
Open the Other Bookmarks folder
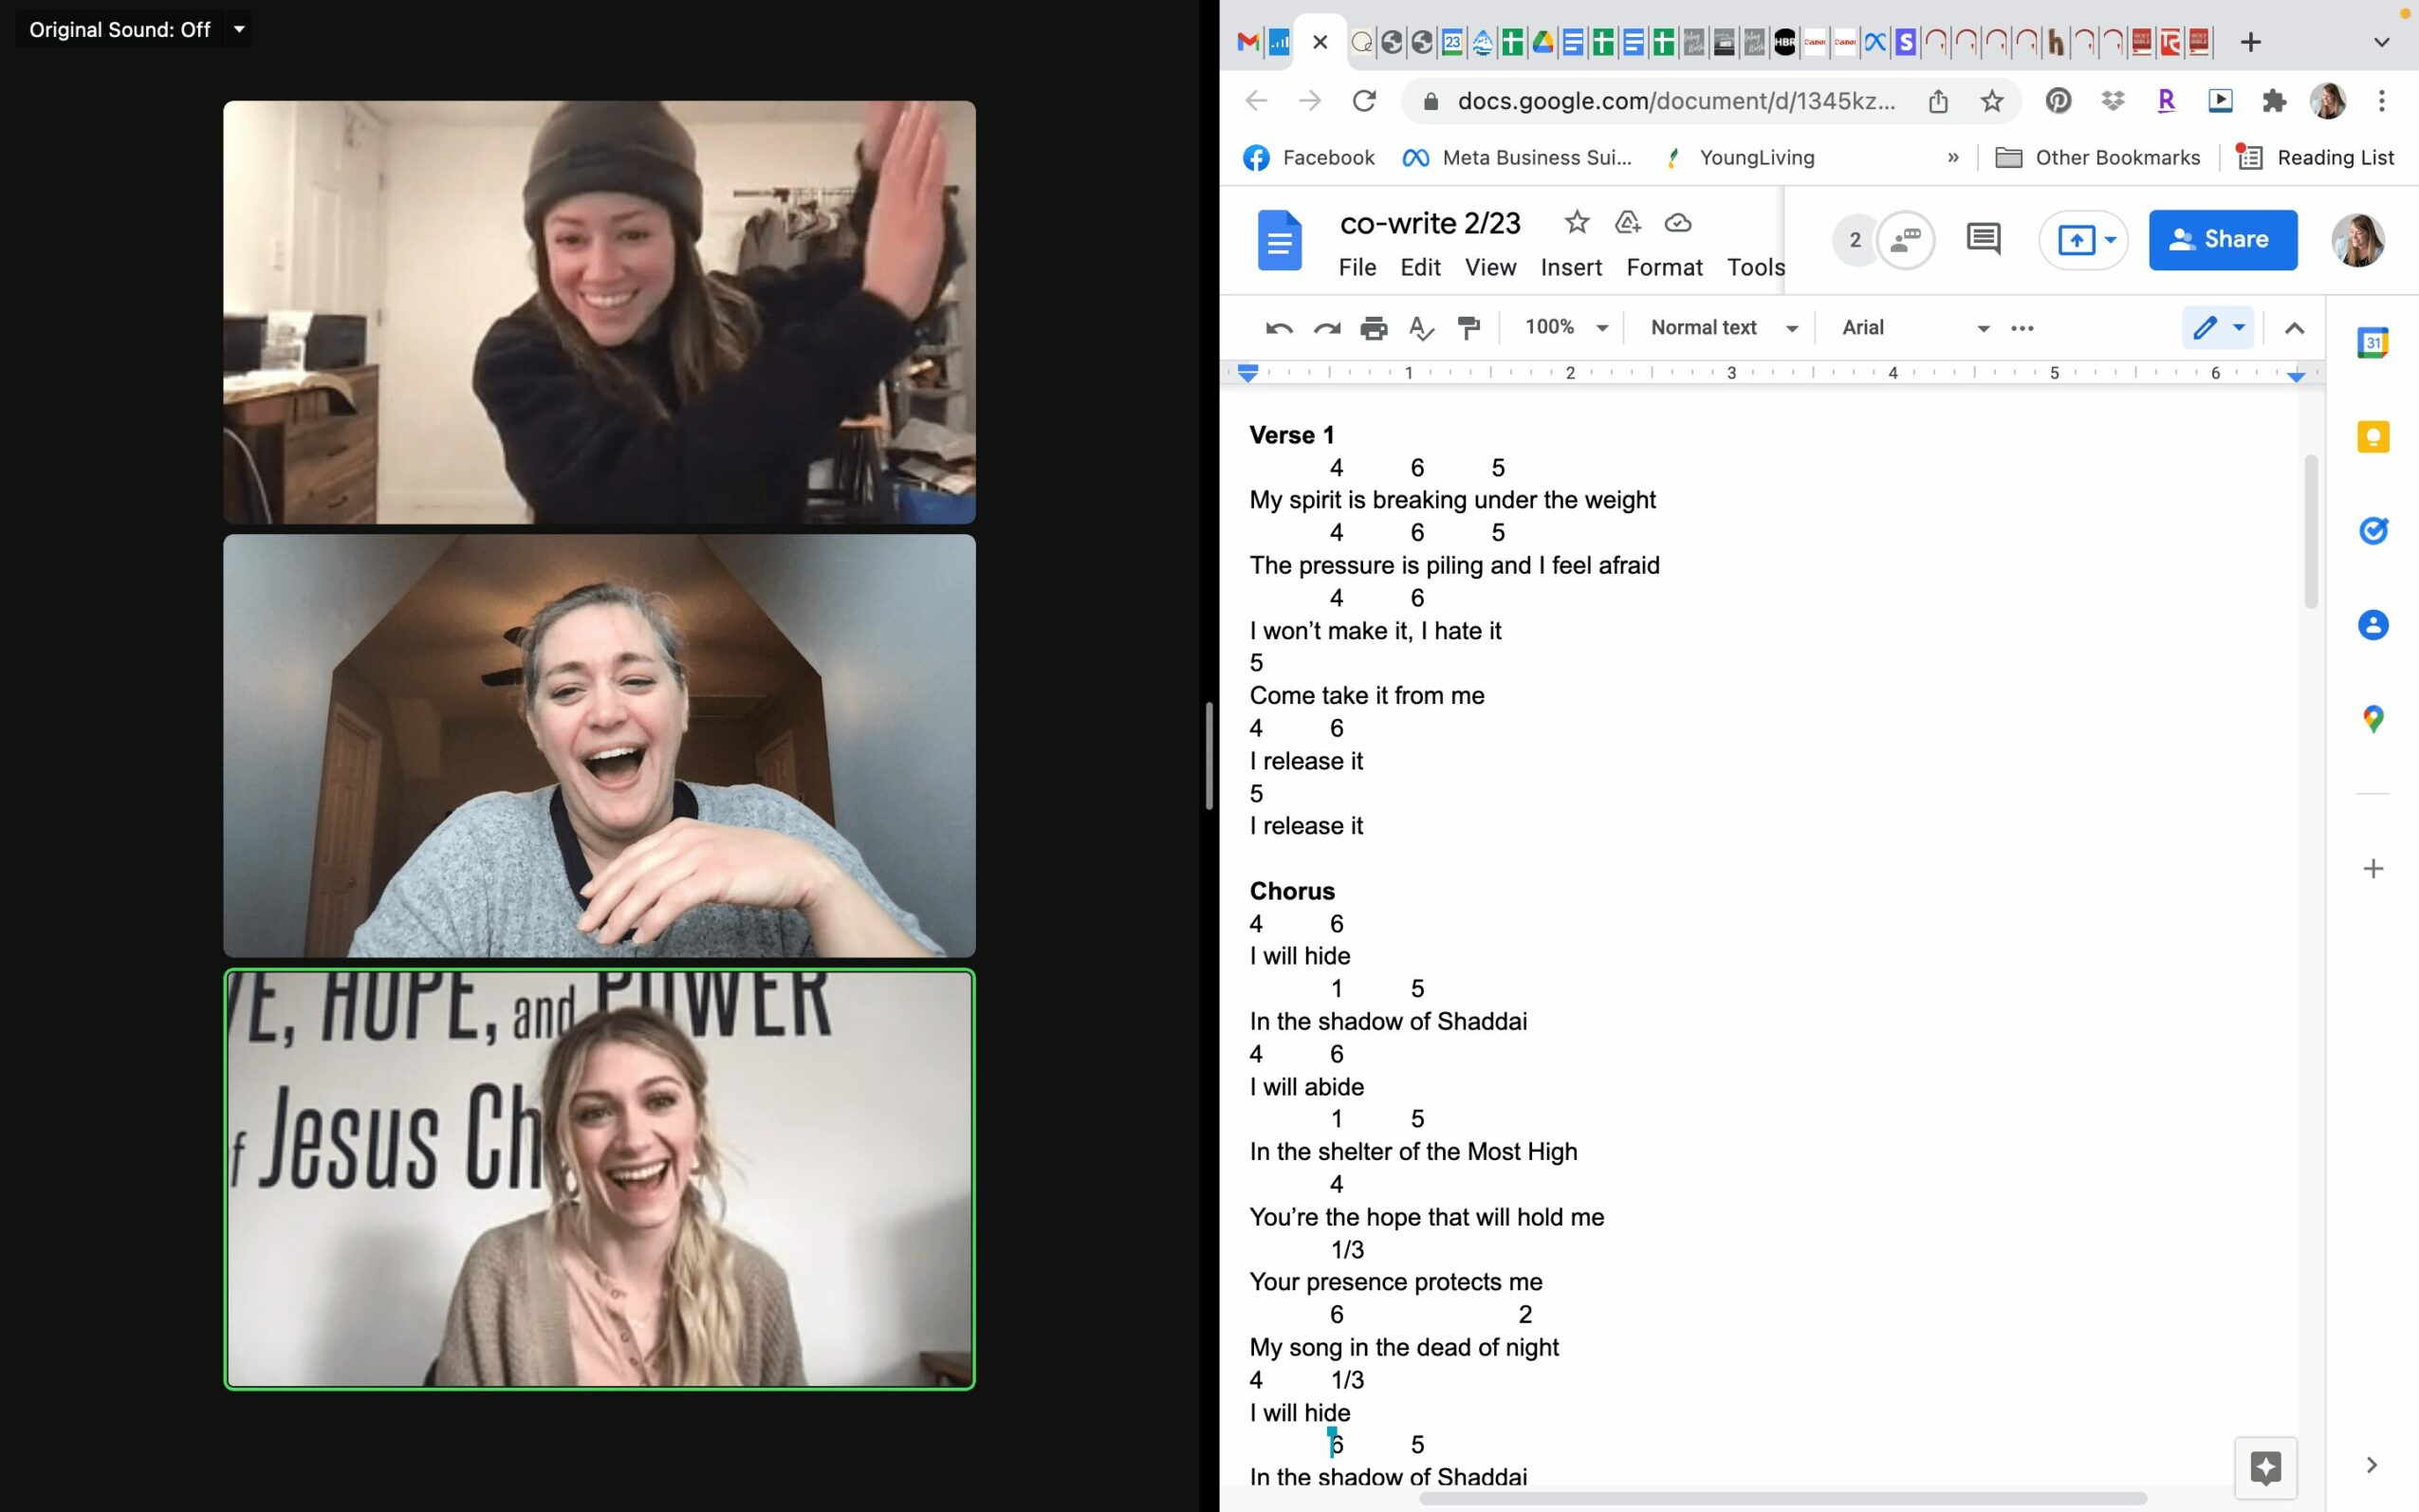coord(2097,158)
